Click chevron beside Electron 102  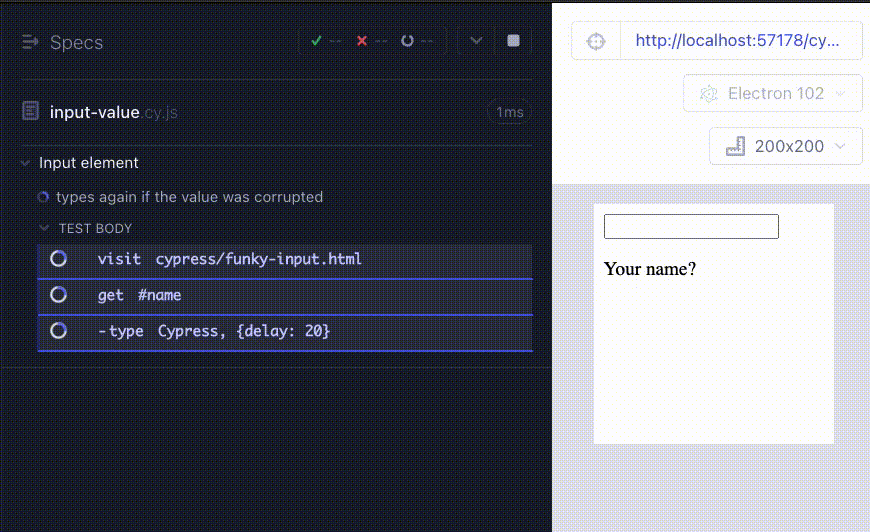(840, 93)
